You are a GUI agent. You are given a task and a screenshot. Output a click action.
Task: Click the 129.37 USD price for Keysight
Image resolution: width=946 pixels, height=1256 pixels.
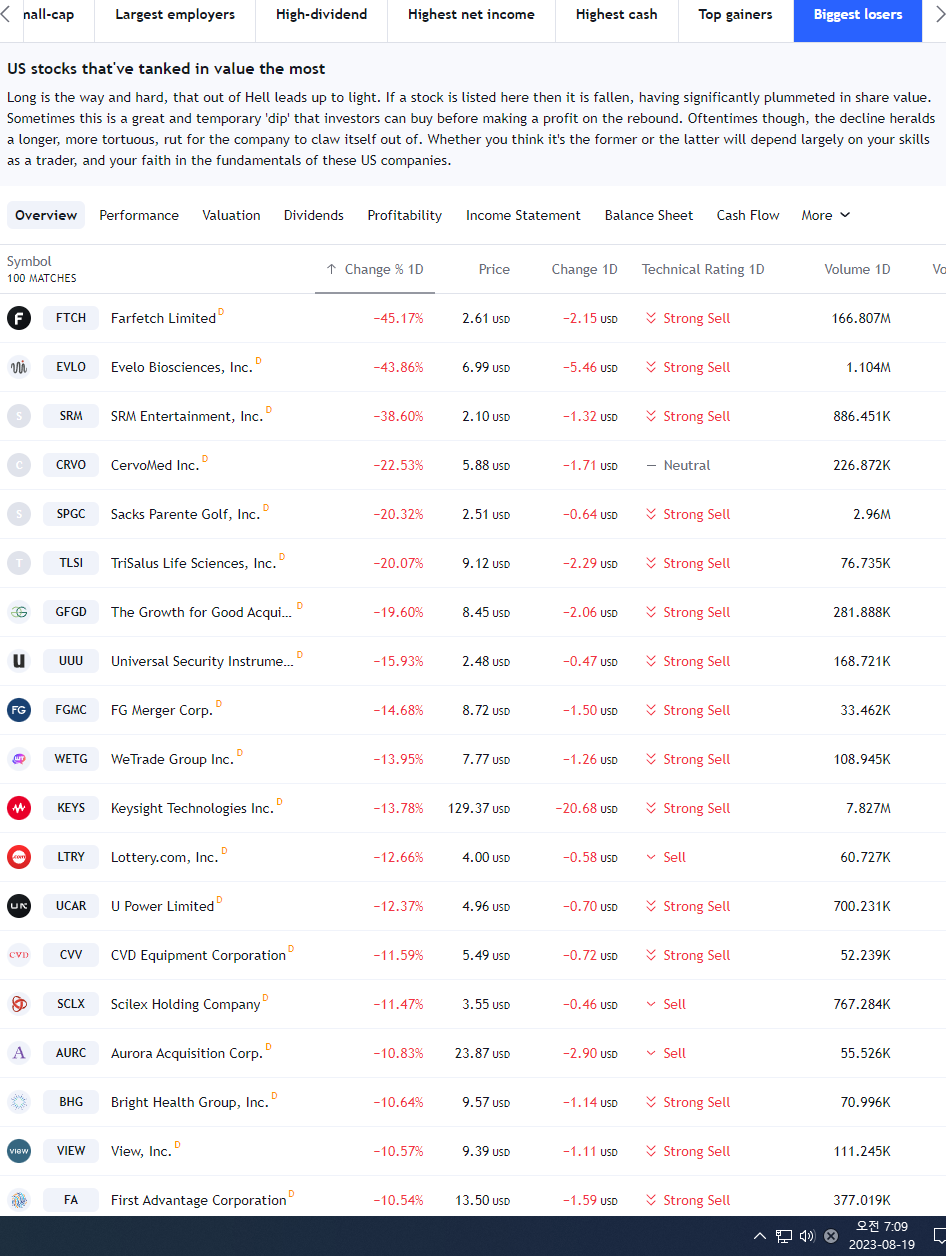(479, 808)
